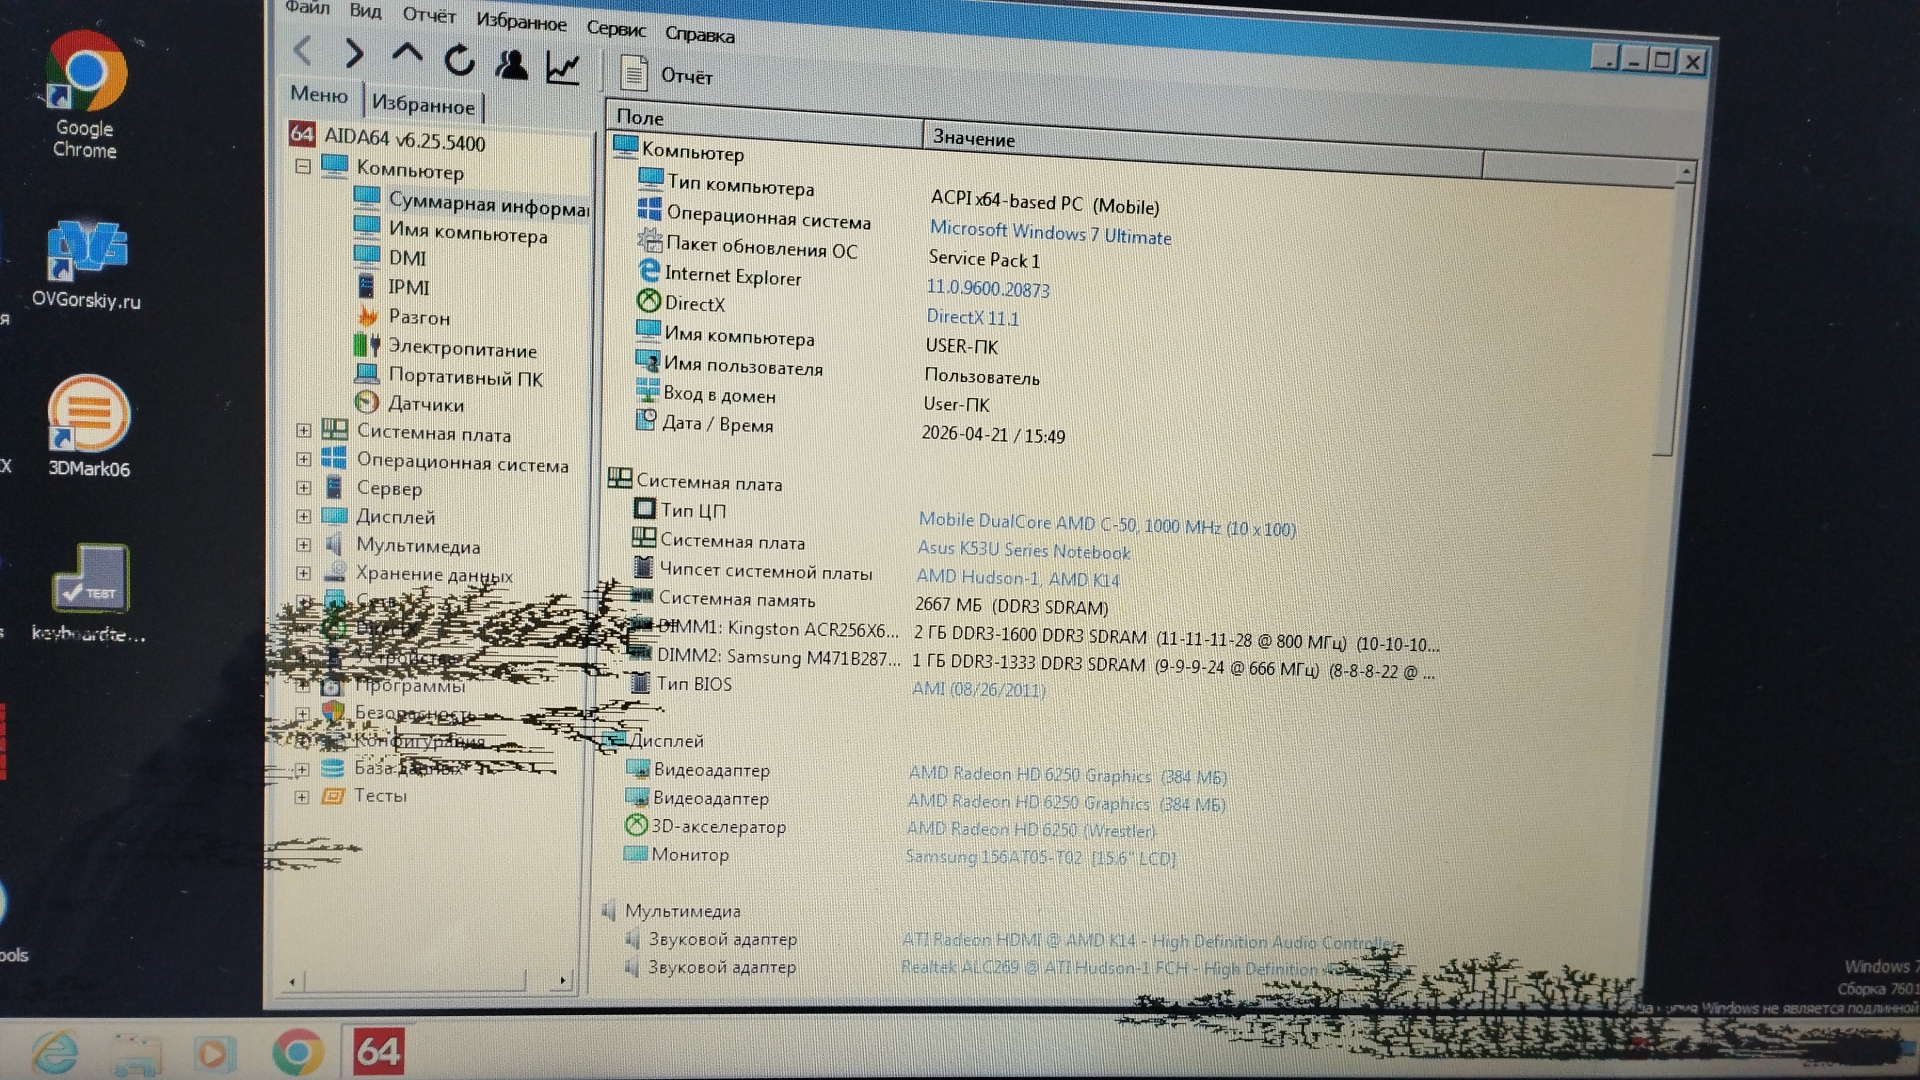The width and height of the screenshot is (1920, 1080).
Task: Click the AIDA64 taskbar icon
Action: [378, 1051]
